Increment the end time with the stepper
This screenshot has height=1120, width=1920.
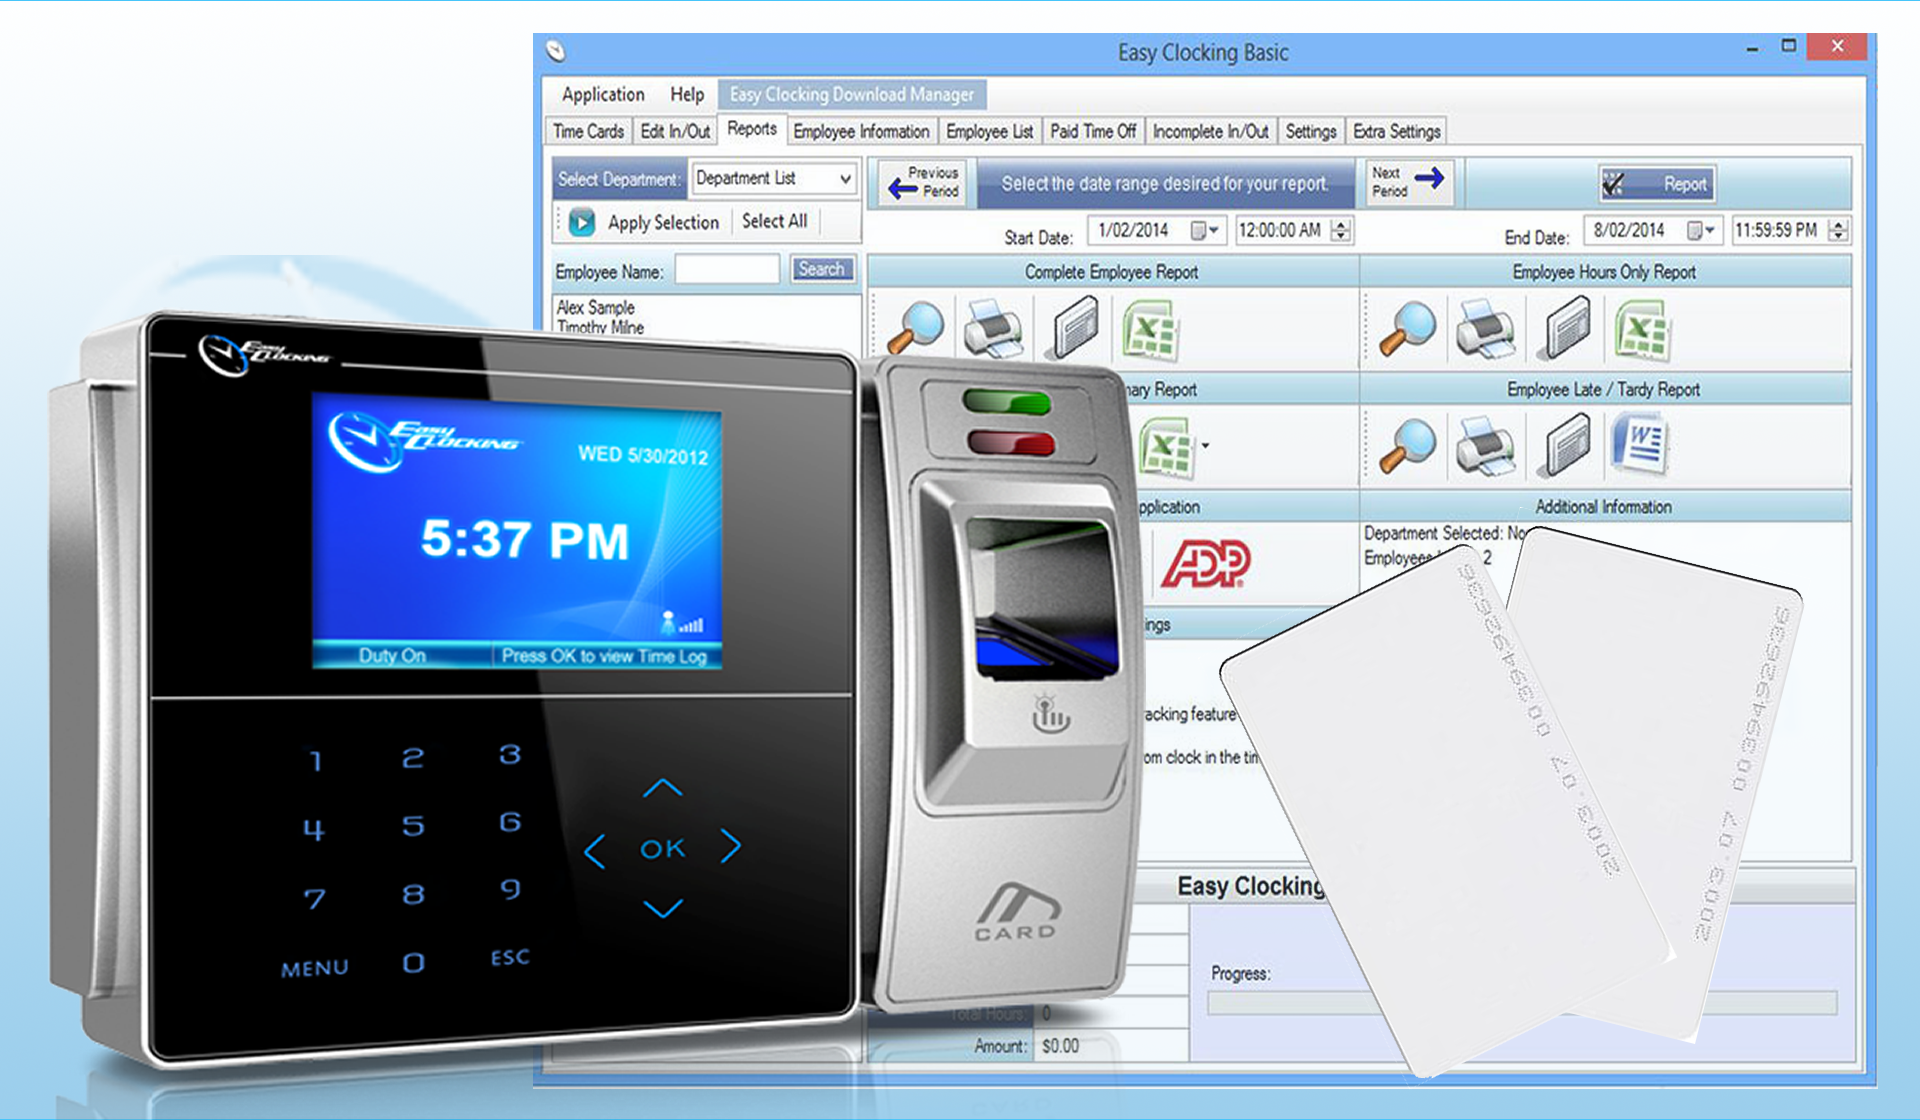[x=1838, y=229]
